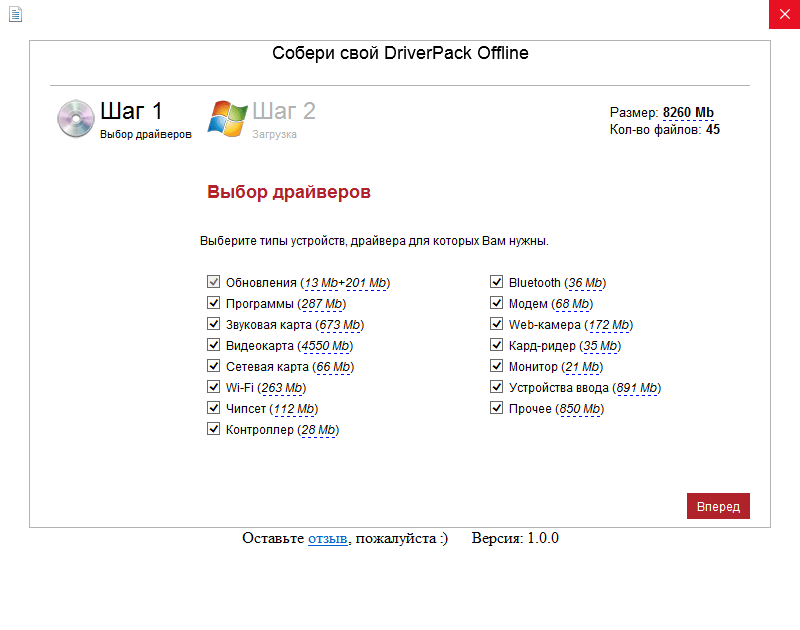The width and height of the screenshot is (800, 630).
Task: Click the Windows logo icon for Шаг 2
Action: coord(227,119)
